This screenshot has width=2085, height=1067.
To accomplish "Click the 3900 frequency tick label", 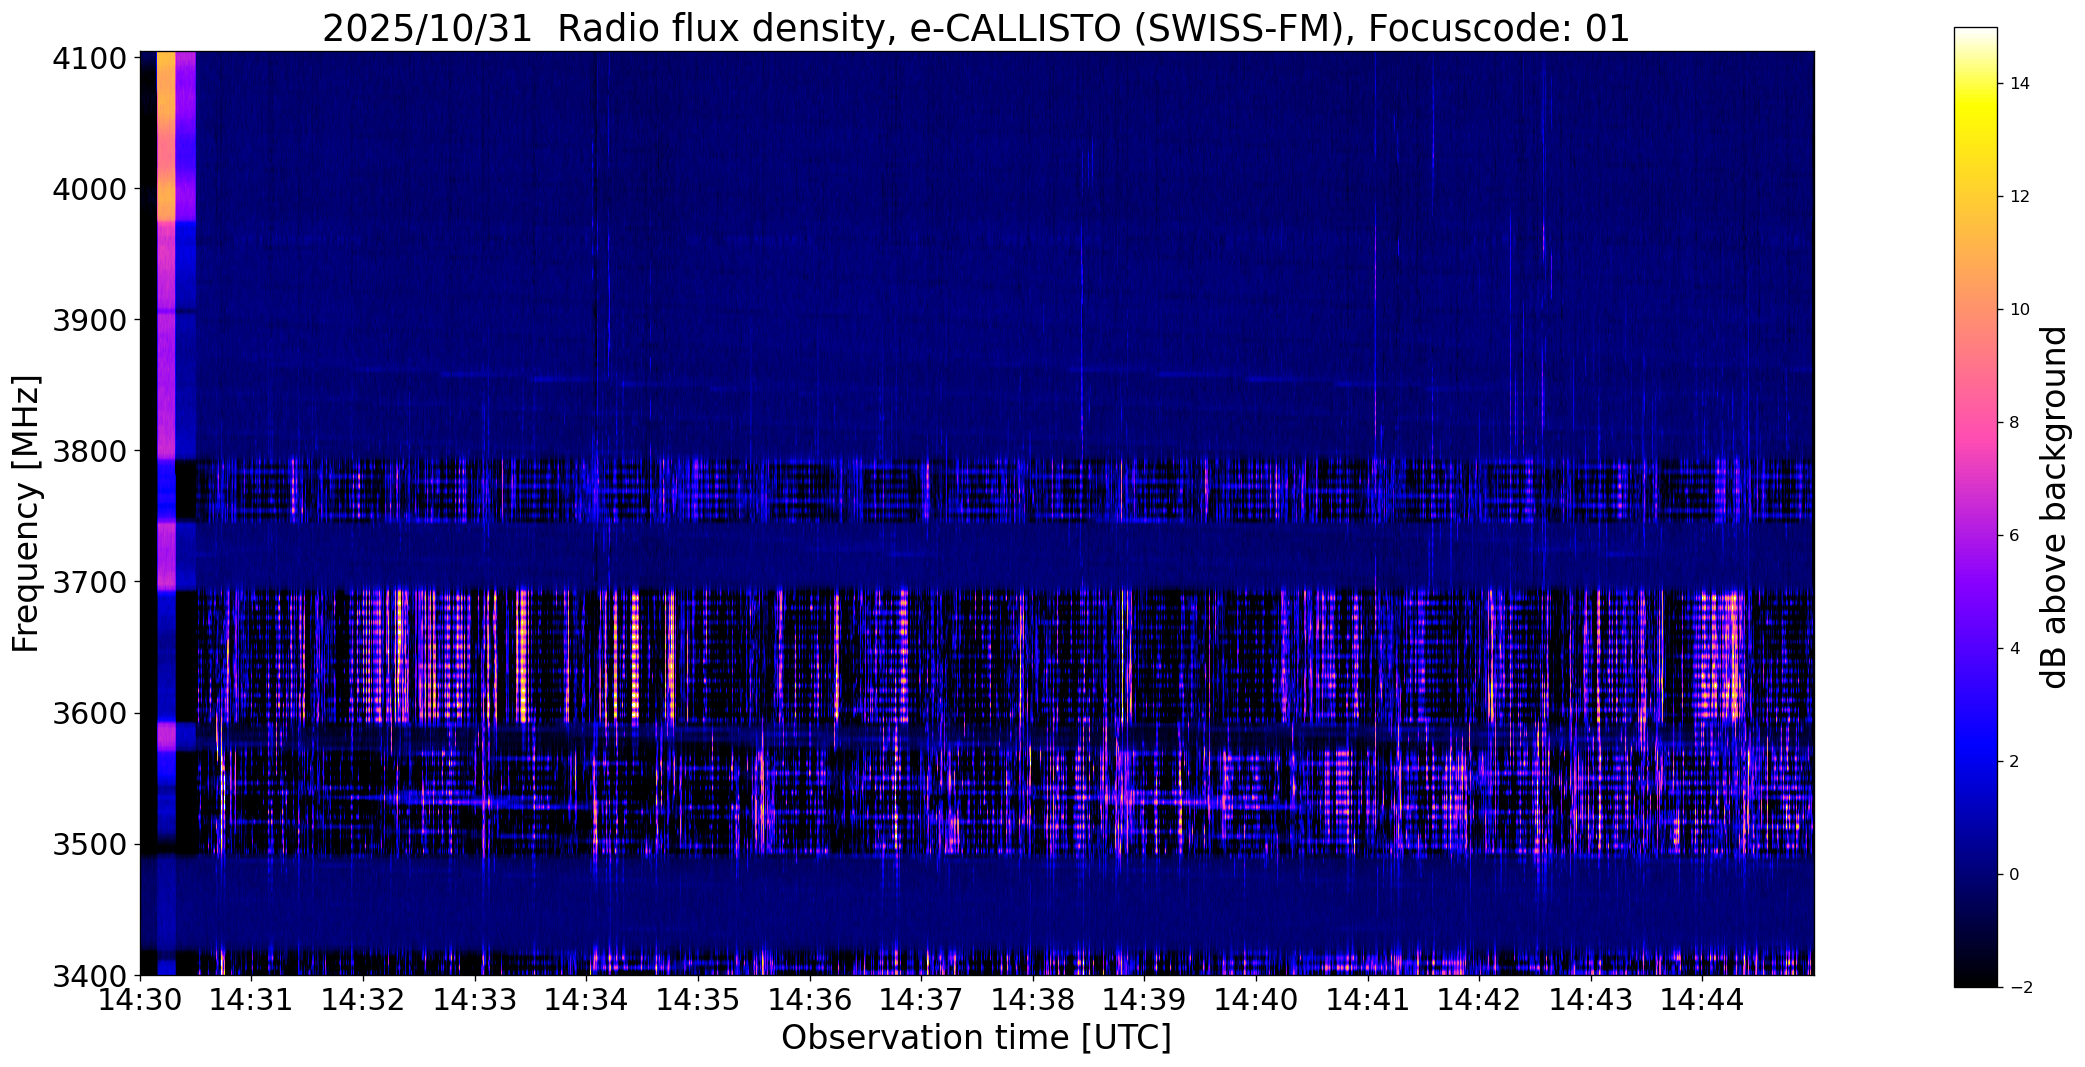I will pos(89,320).
